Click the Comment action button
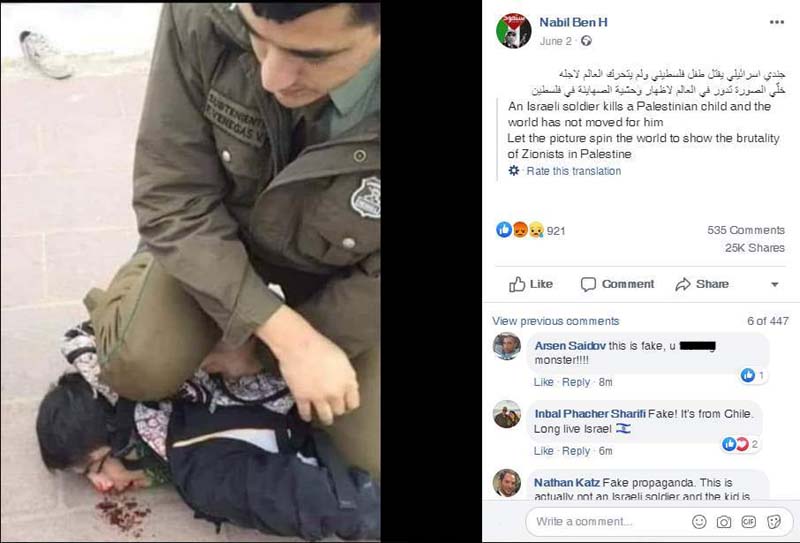 (617, 284)
